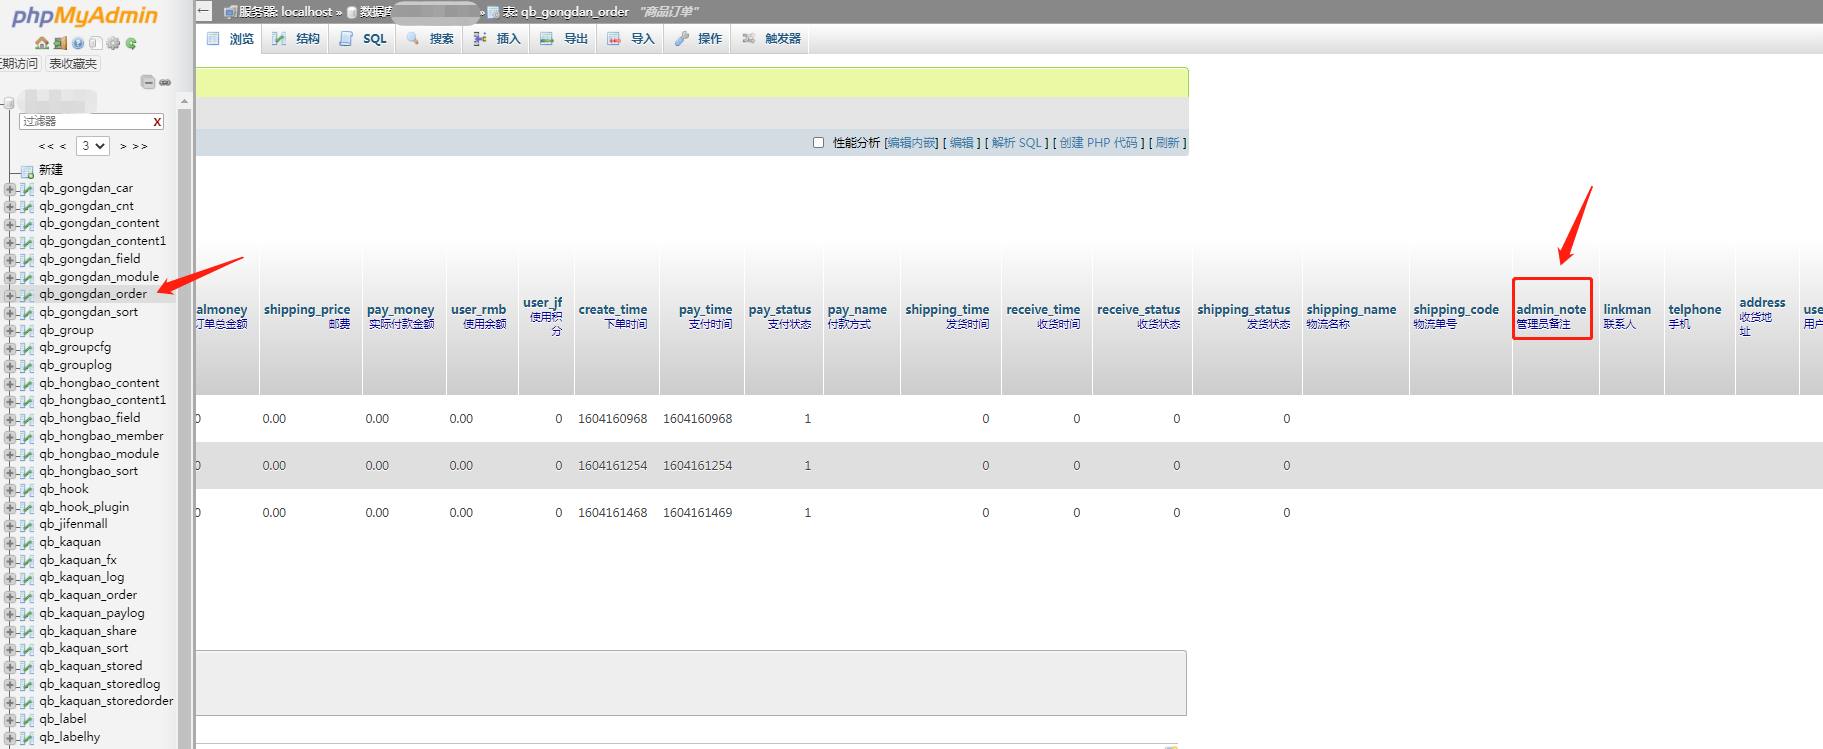Screen dimensions: 1823x749
Task: Switch to the 结构 tab
Action: click(296, 39)
